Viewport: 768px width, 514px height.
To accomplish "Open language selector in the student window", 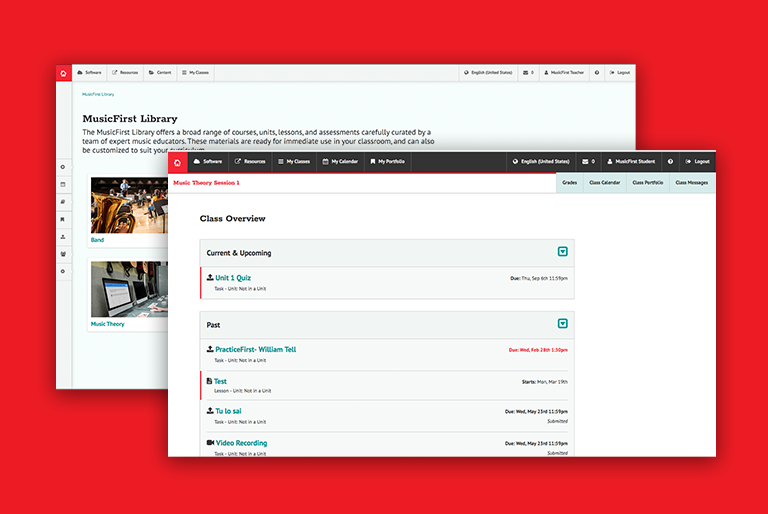I will 541,162.
